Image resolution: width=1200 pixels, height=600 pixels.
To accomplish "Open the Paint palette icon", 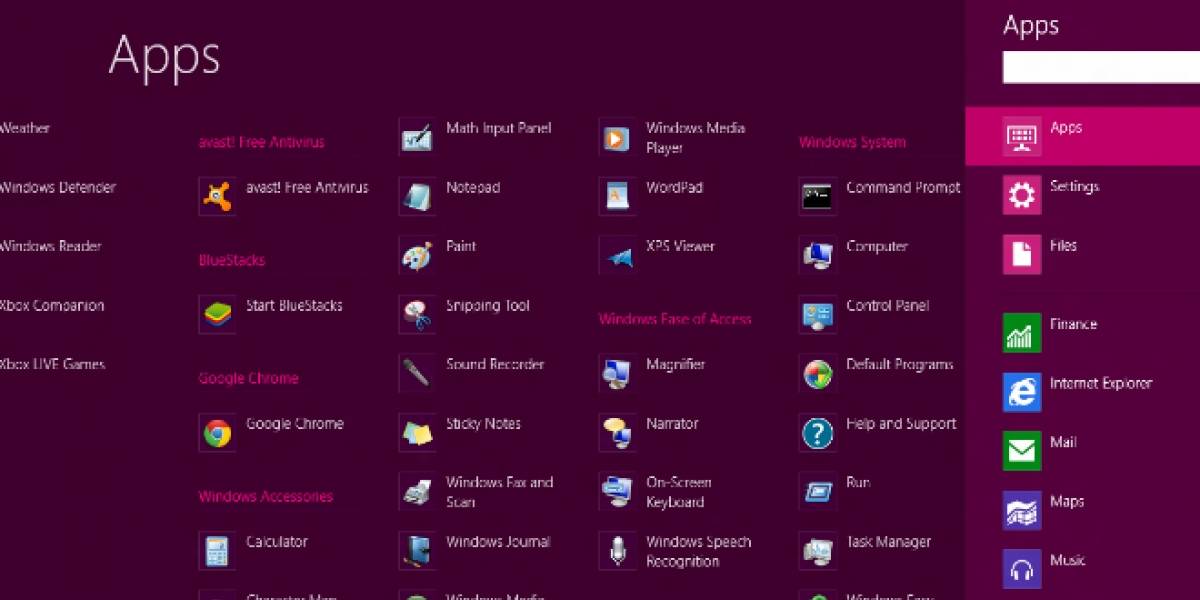I will [x=417, y=255].
